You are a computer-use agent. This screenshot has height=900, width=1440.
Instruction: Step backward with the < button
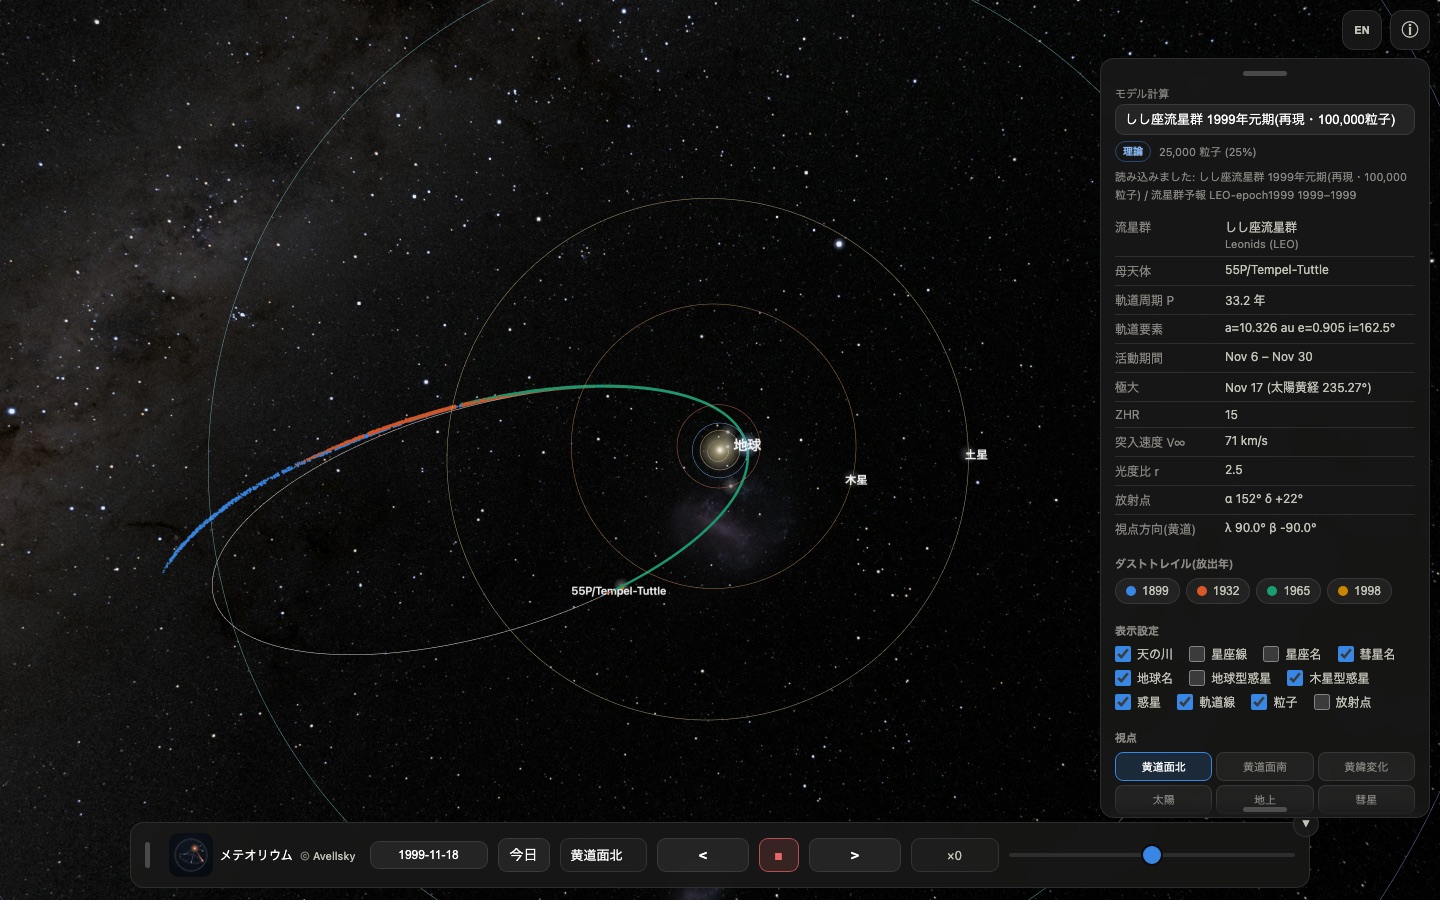[x=702, y=855]
